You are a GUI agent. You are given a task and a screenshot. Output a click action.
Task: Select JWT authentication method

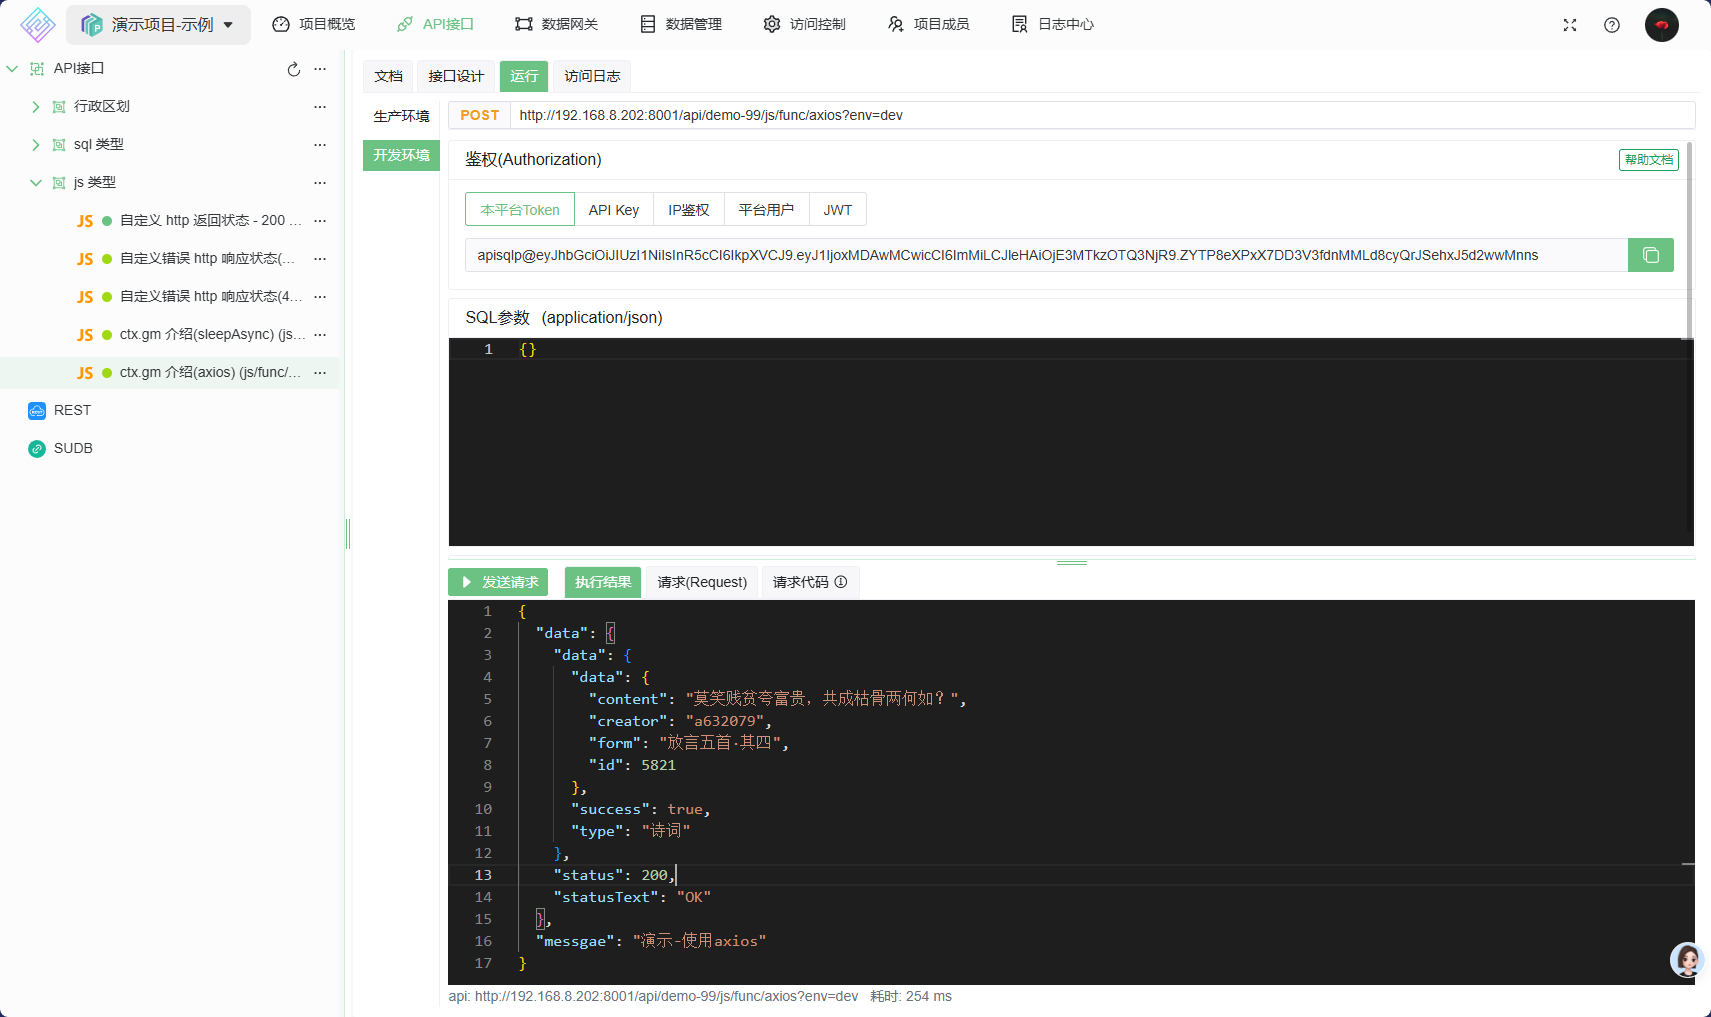click(837, 209)
